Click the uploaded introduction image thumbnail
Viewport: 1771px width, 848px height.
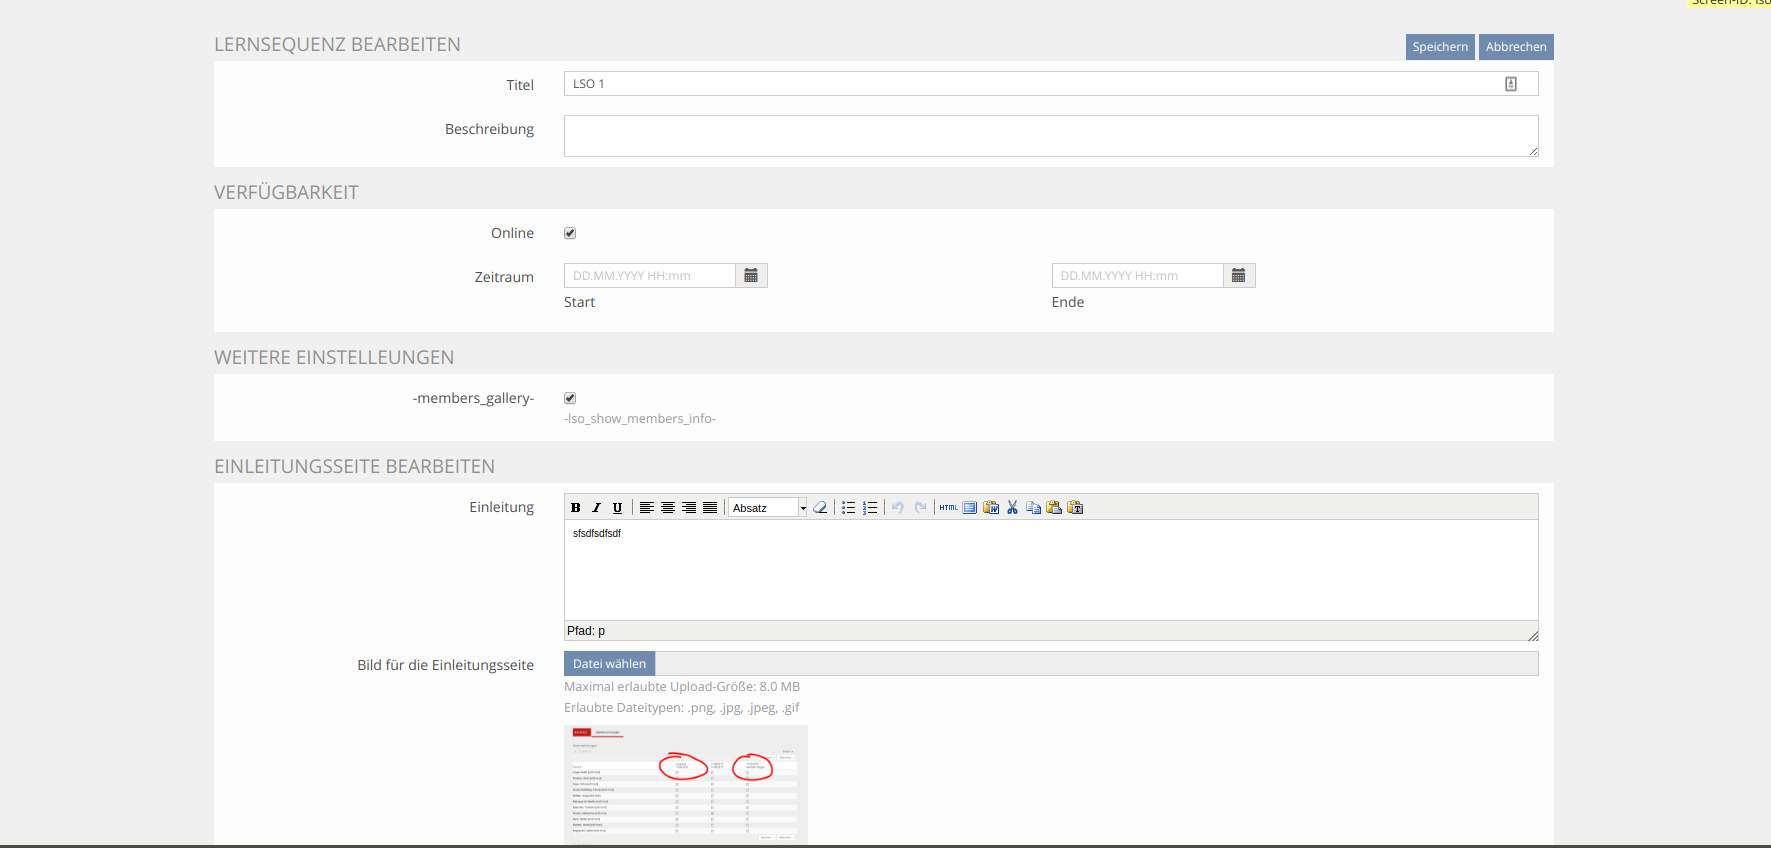(x=686, y=785)
